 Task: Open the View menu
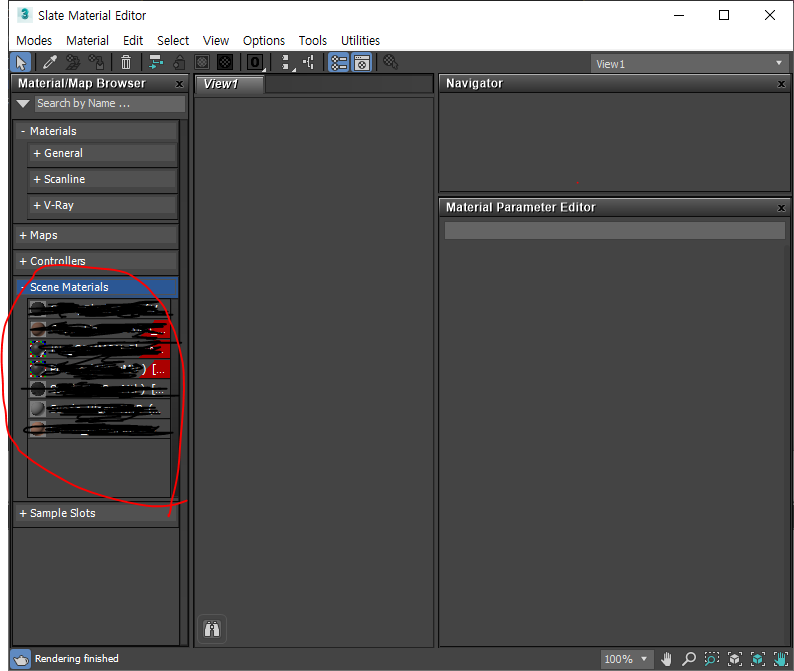tap(216, 41)
